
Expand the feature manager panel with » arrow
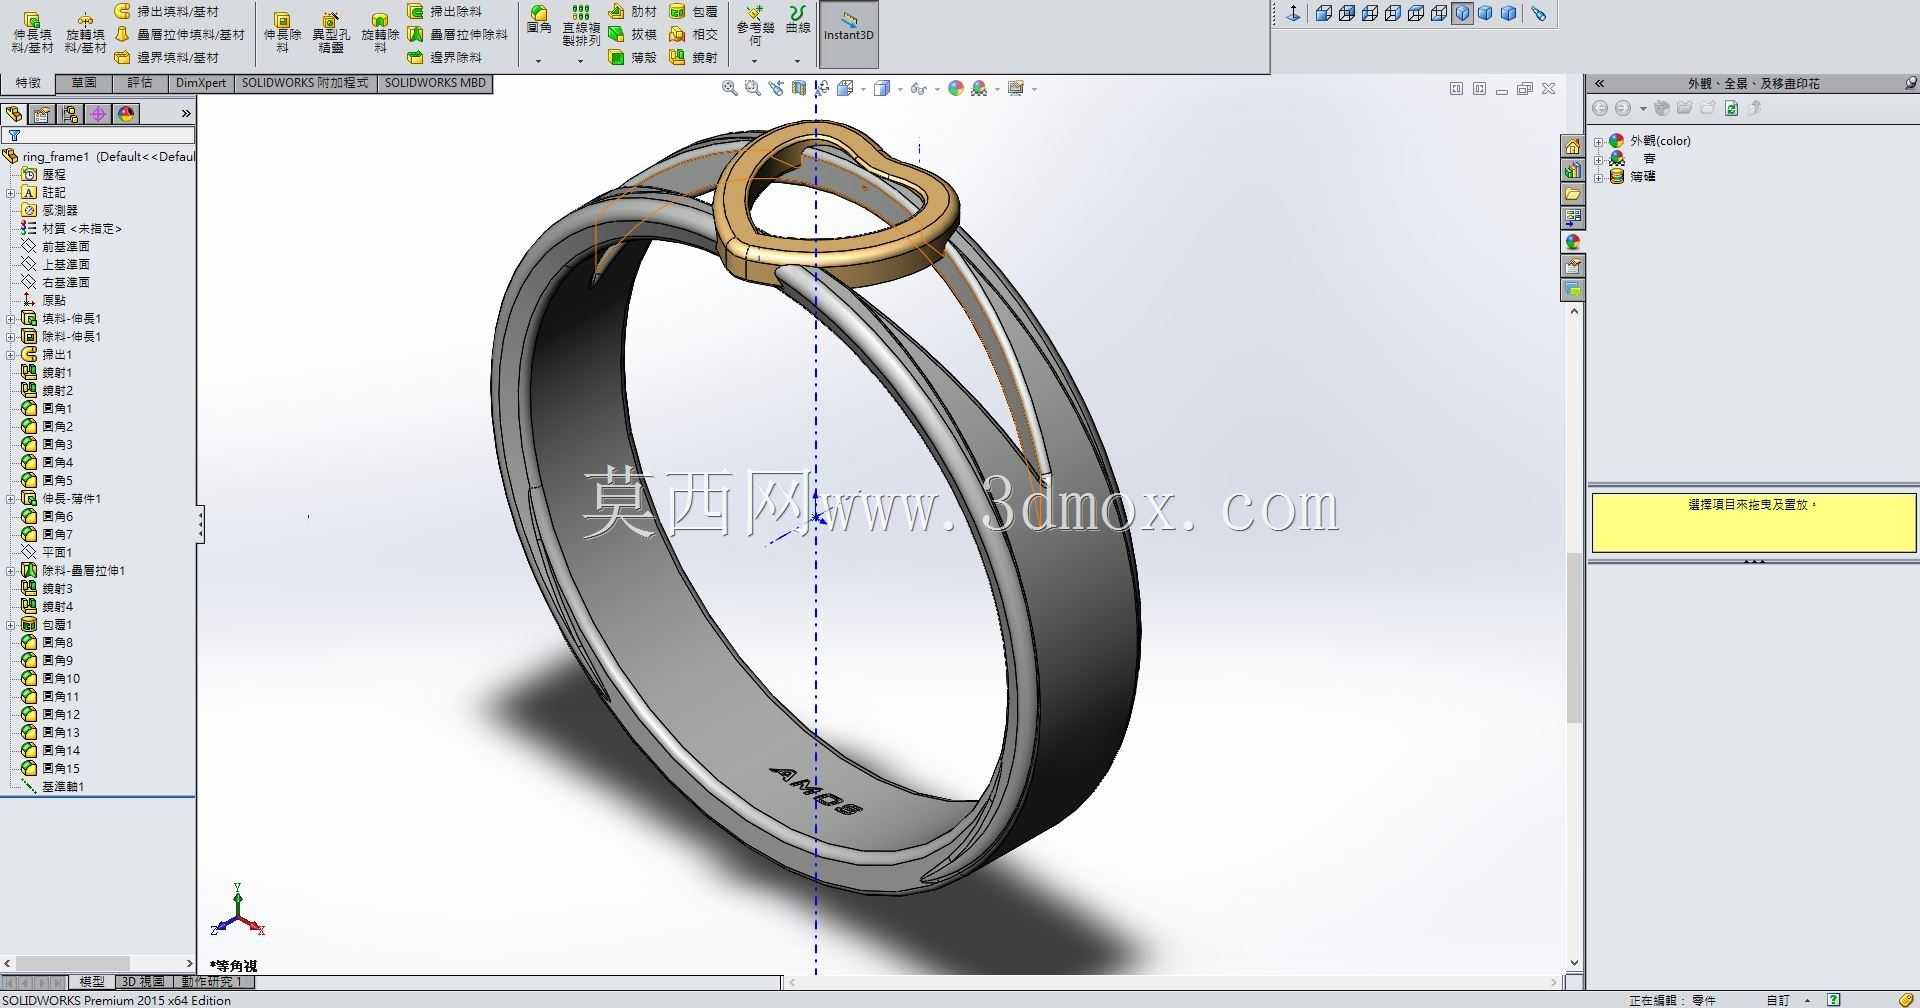(x=186, y=114)
